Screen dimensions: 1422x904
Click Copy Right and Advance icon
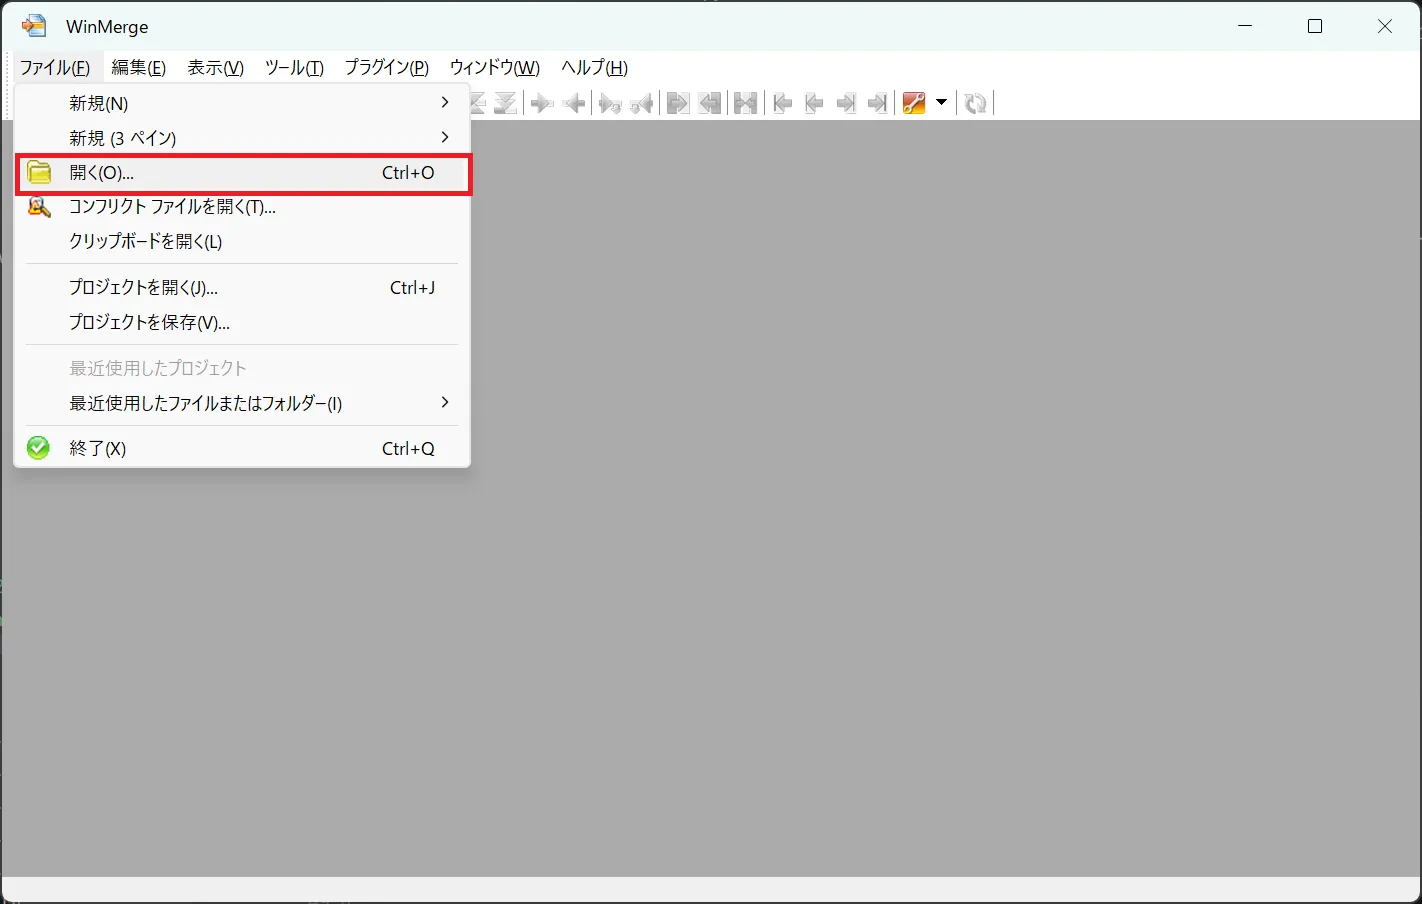[x=610, y=103]
